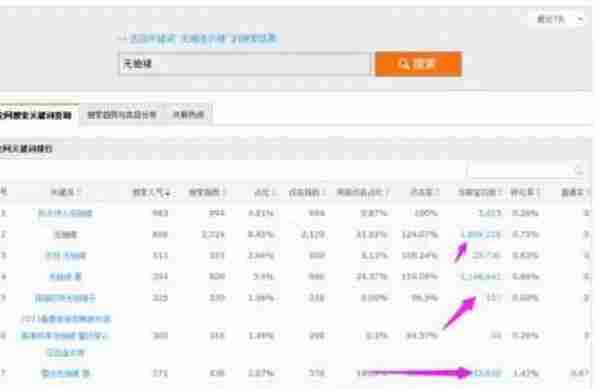Open the keyword link in row 1

[65, 213]
